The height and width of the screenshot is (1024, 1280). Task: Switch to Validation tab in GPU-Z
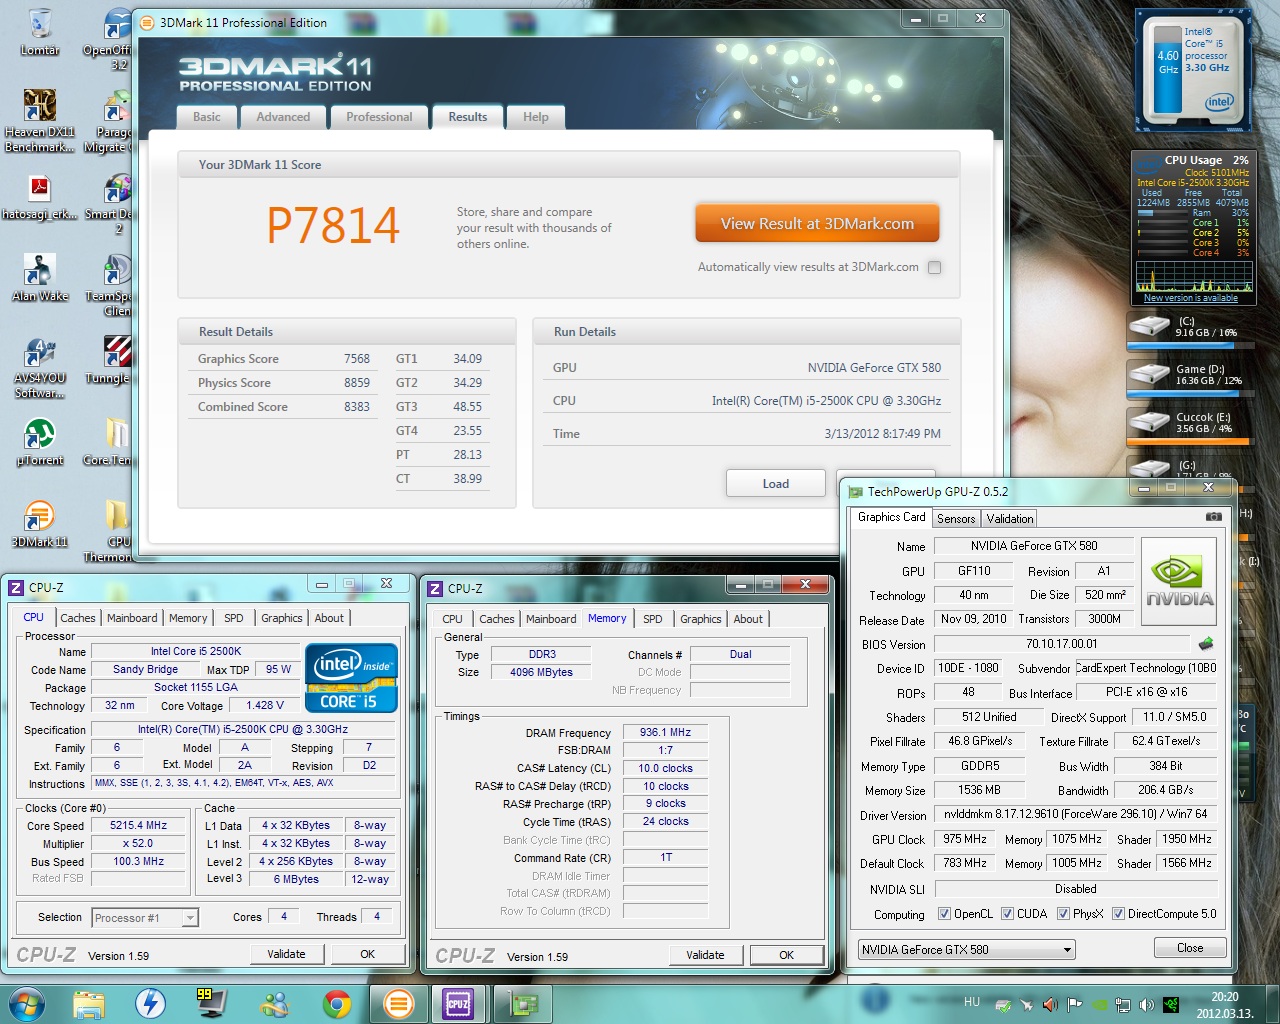click(x=1010, y=518)
